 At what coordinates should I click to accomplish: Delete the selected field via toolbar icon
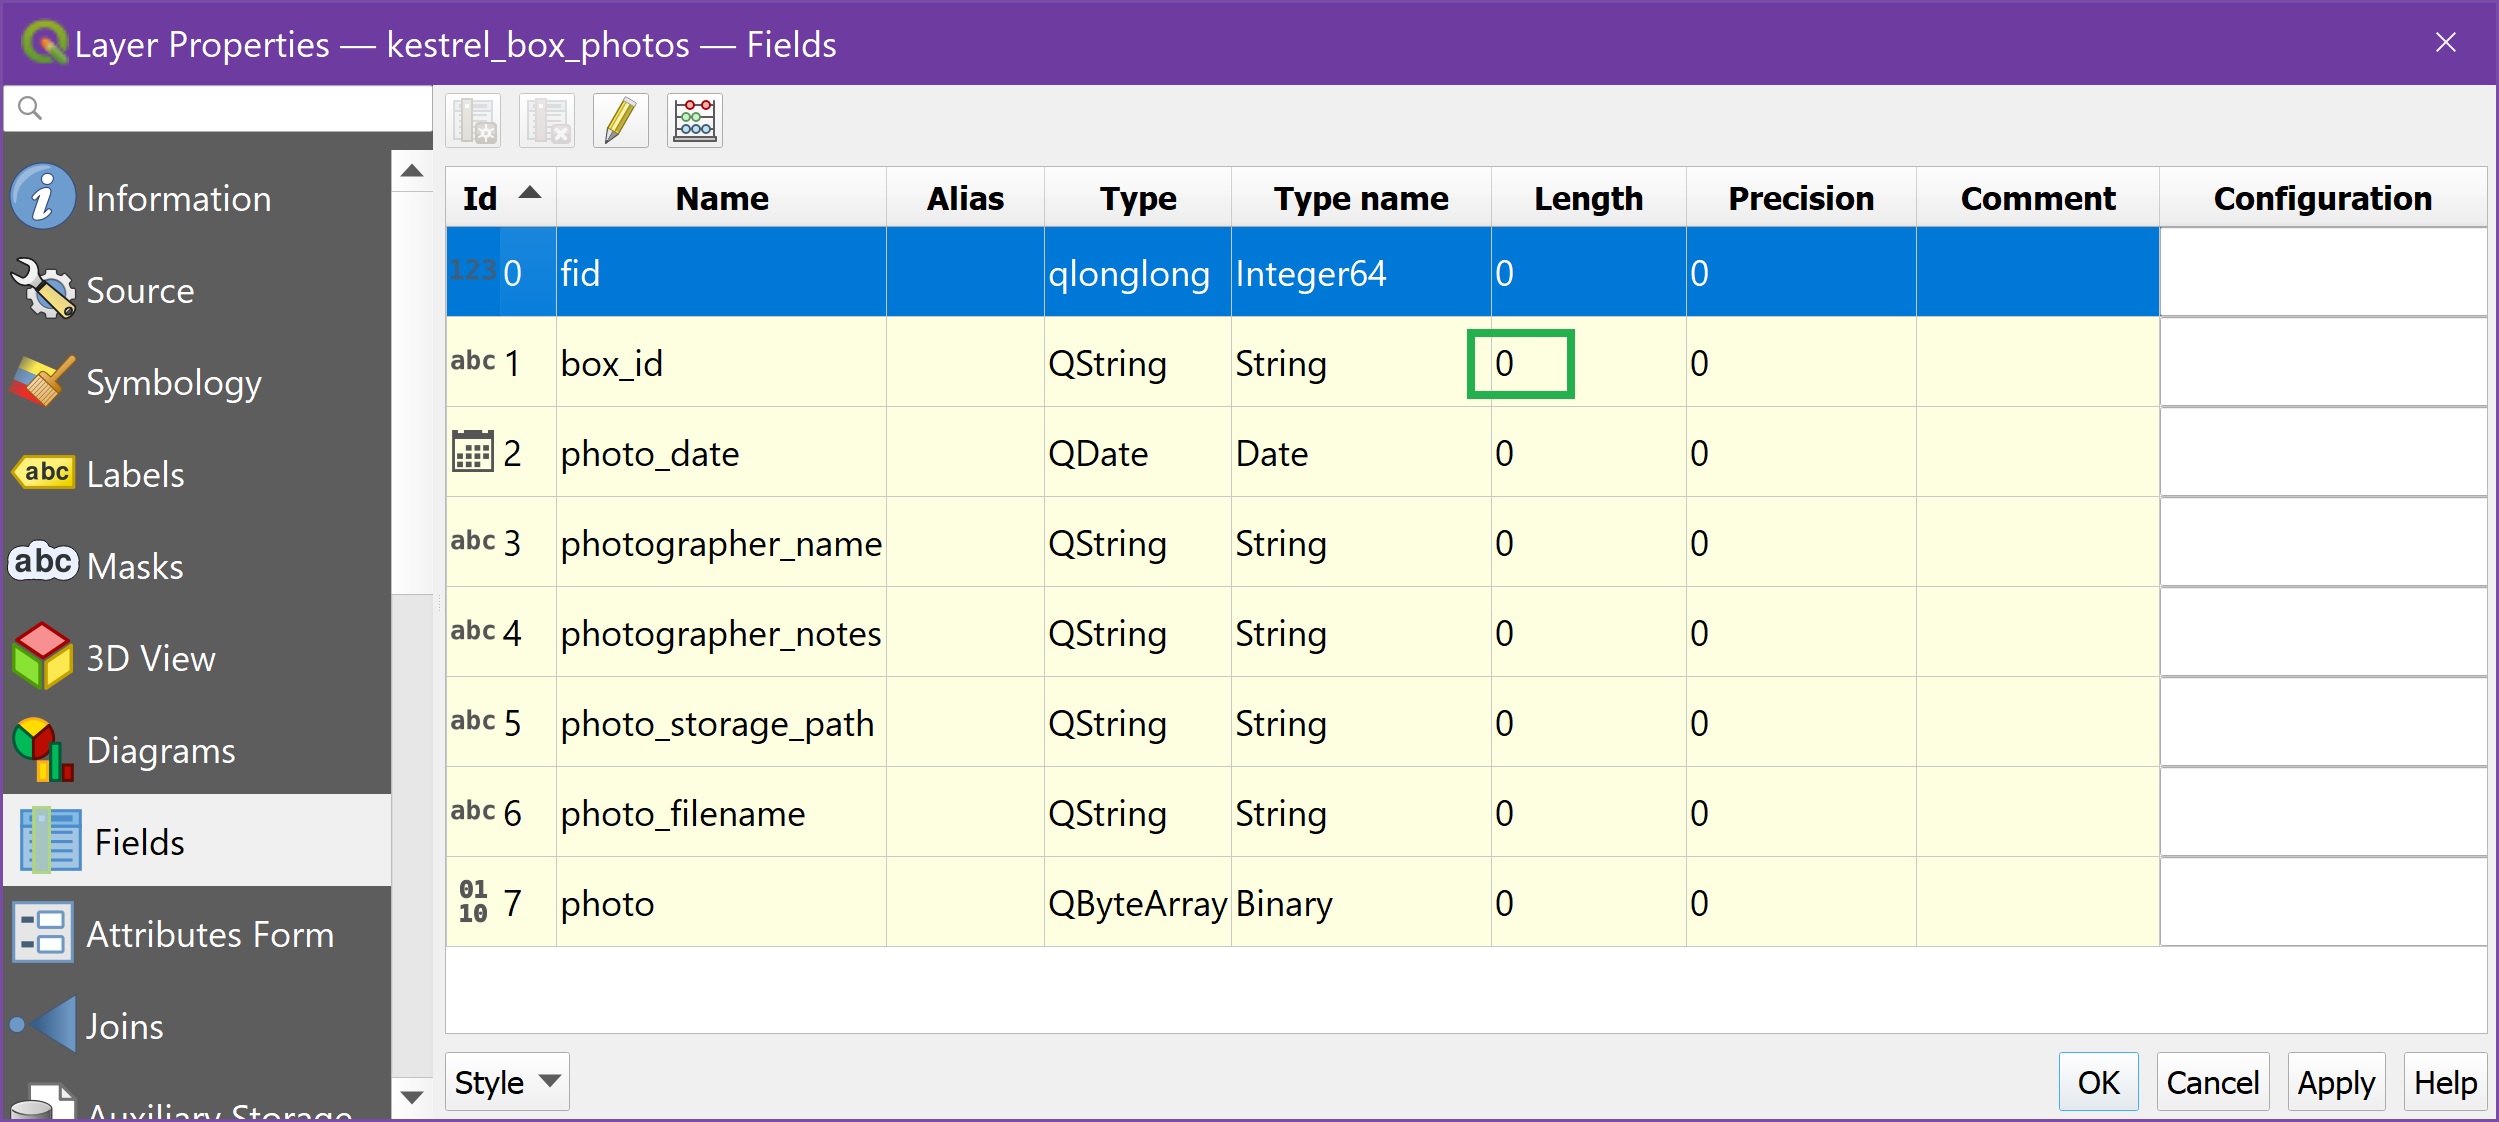pos(546,120)
